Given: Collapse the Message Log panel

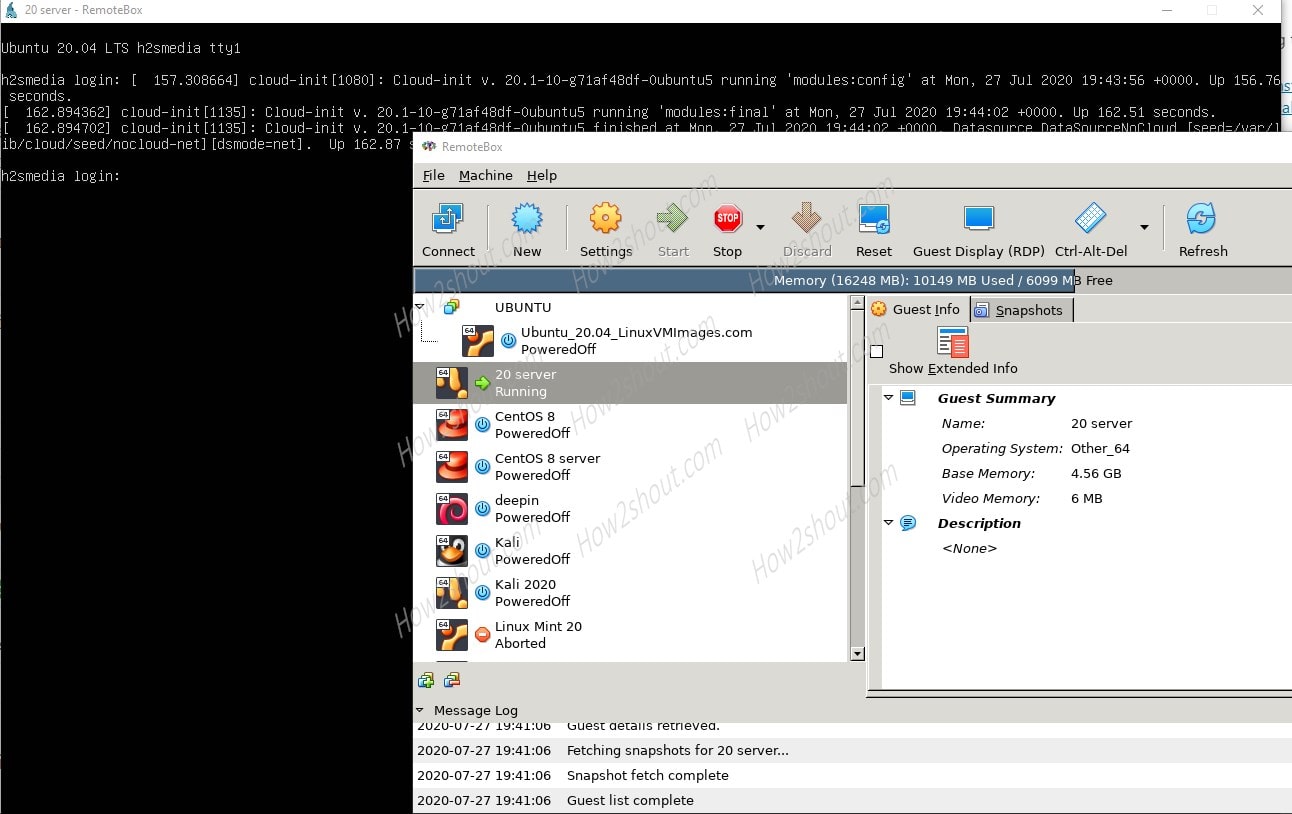Looking at the screenshot, I should [x=420, y=710].
